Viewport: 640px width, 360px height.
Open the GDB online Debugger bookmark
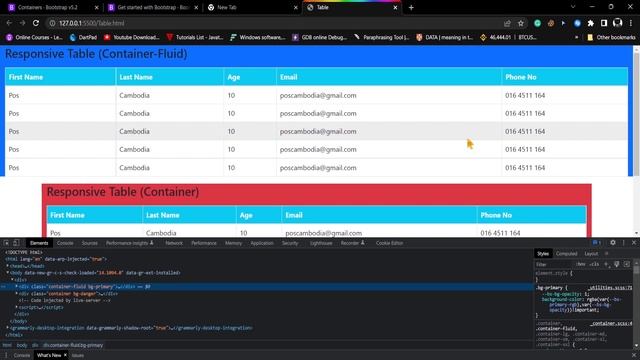tap(320, 37)
